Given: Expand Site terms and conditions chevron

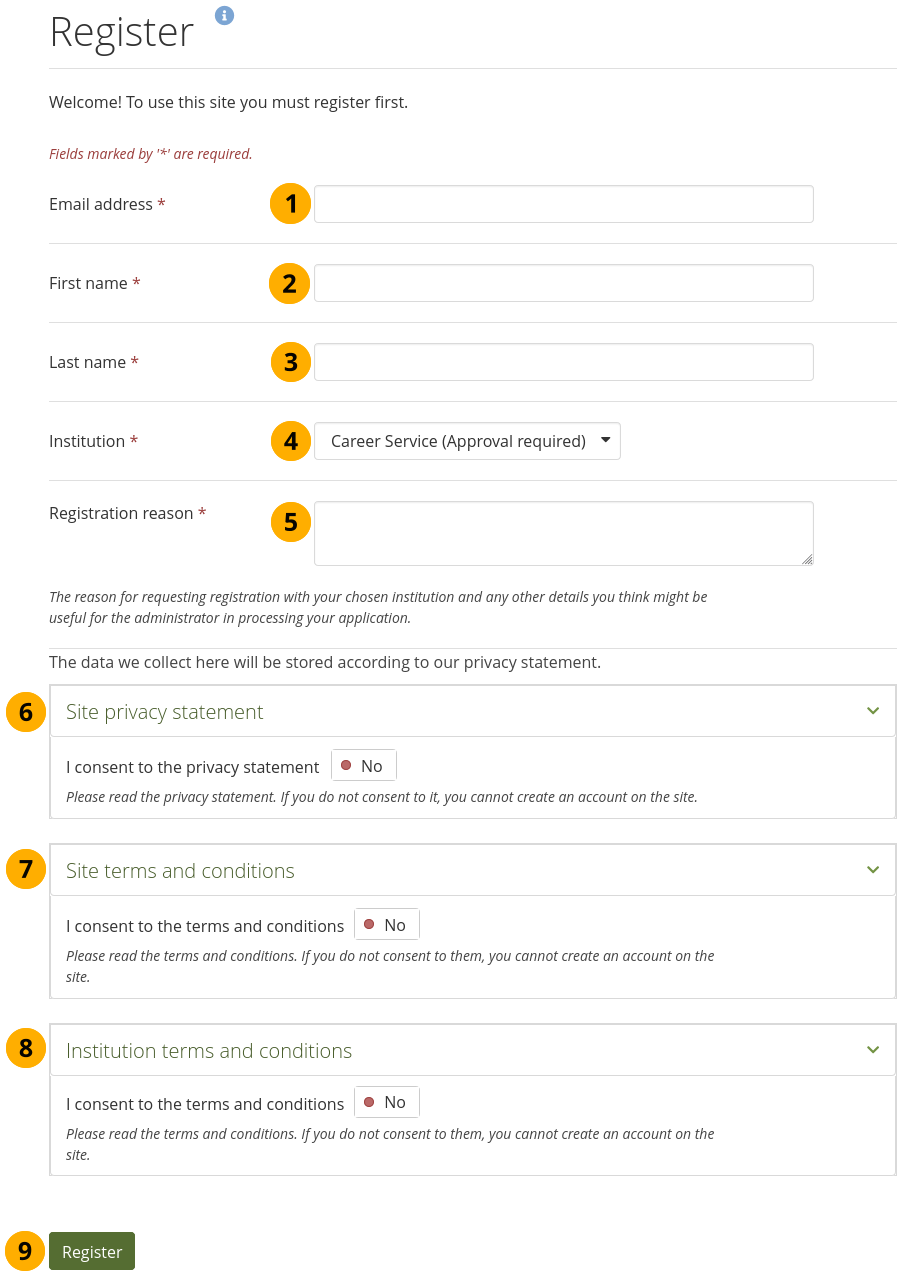Looking at the screenshot, I should pyautogui.click(x=873, y=870).
